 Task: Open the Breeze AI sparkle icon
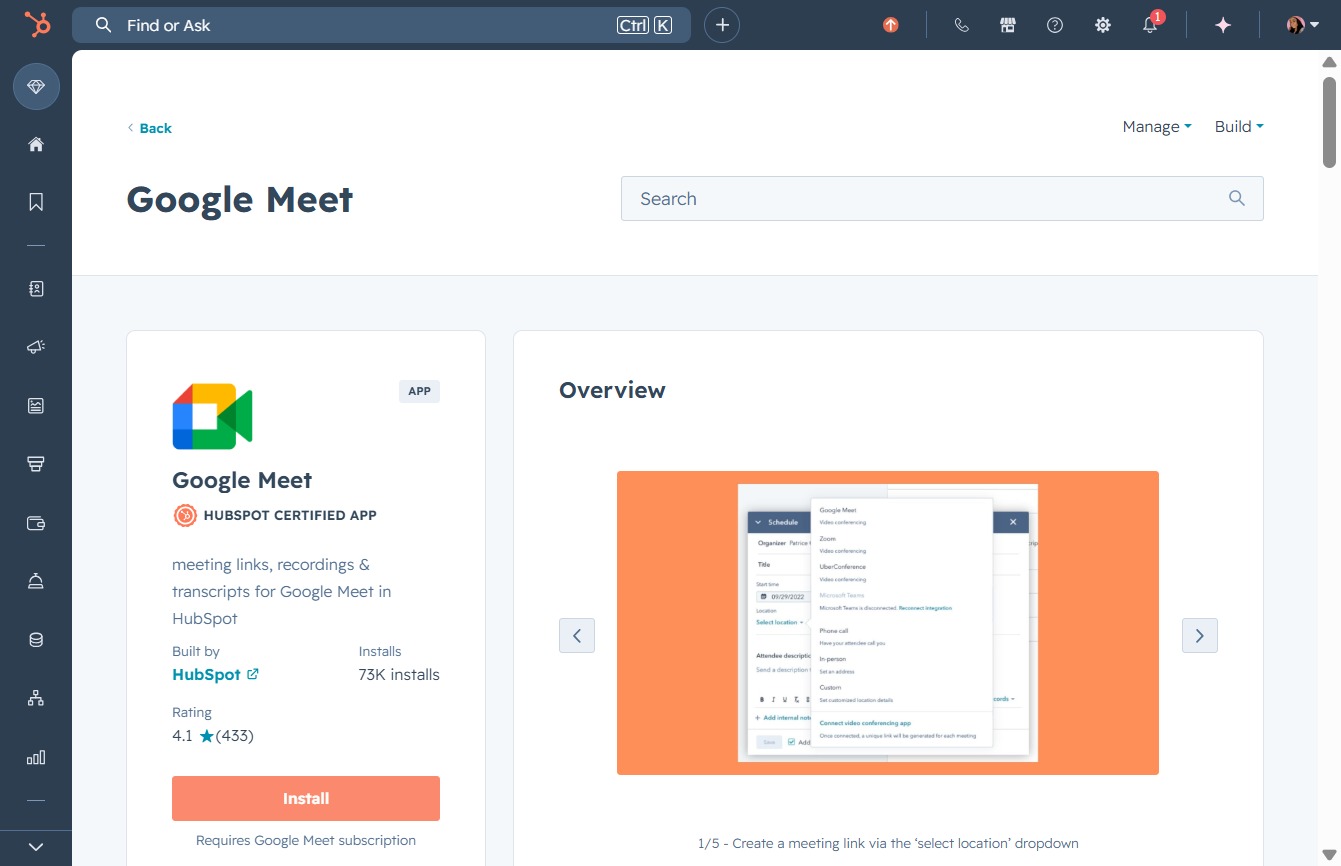[x=1223, y=25]
